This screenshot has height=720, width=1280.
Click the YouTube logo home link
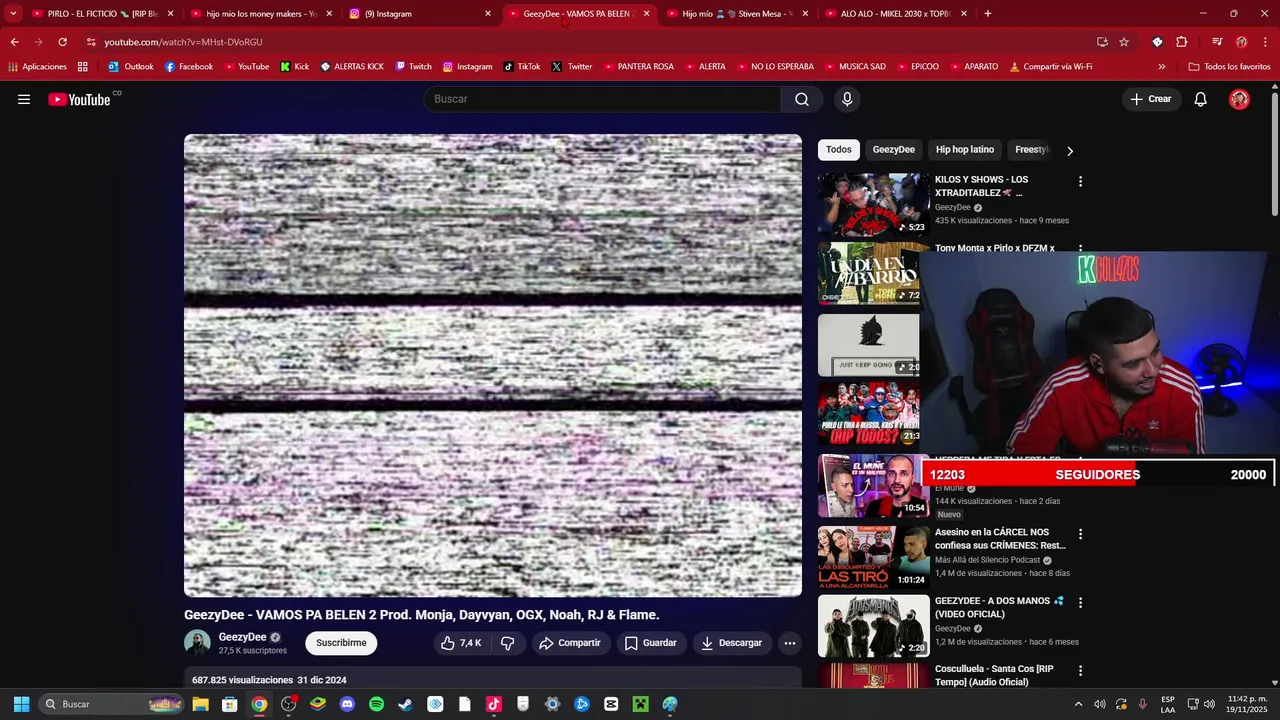pos(79,99)
